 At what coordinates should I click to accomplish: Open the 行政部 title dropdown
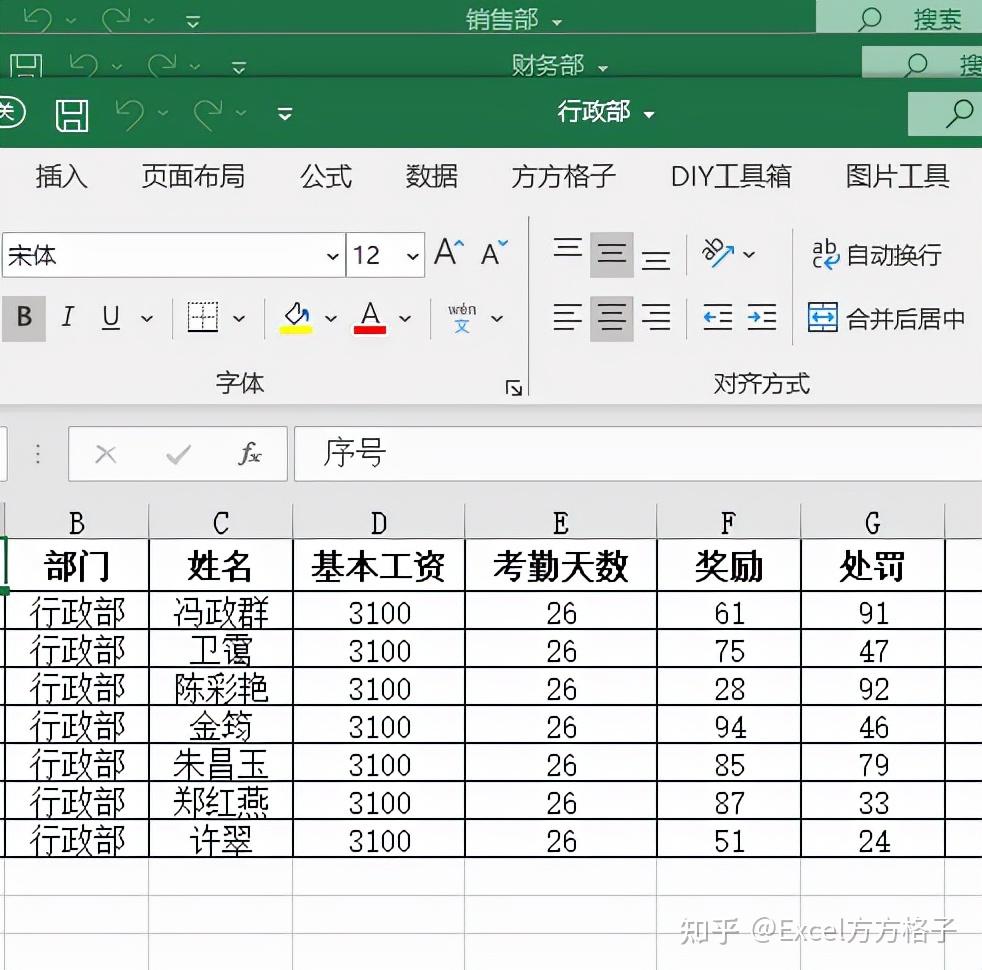(649, 115)
